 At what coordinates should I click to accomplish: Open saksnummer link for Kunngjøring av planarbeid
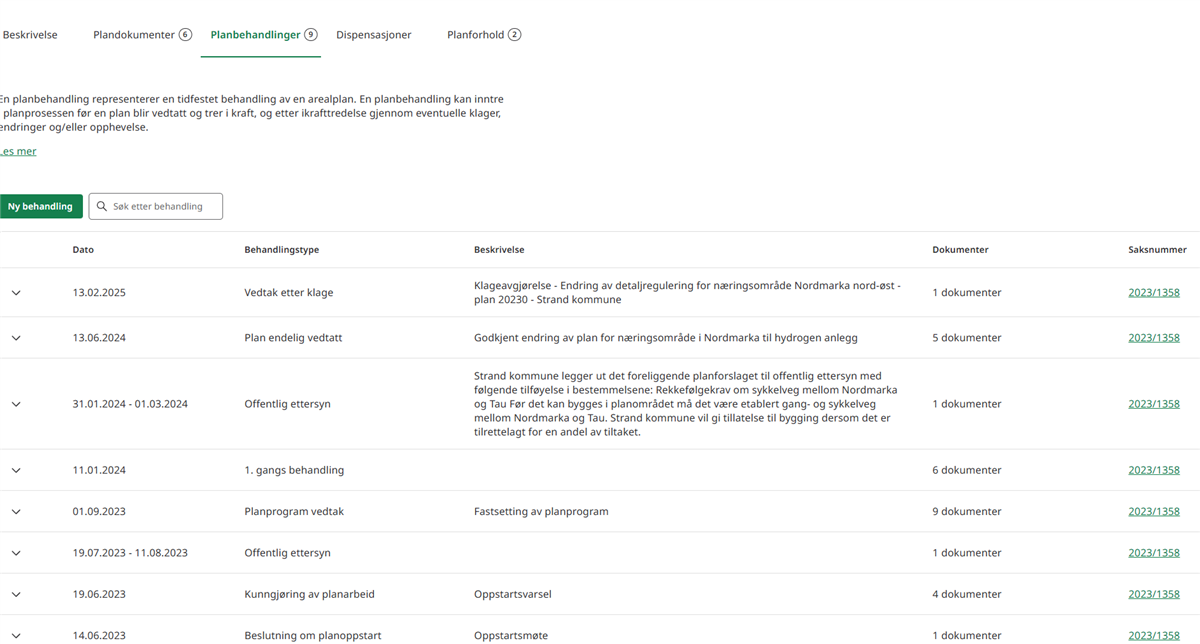[1154, 594]
